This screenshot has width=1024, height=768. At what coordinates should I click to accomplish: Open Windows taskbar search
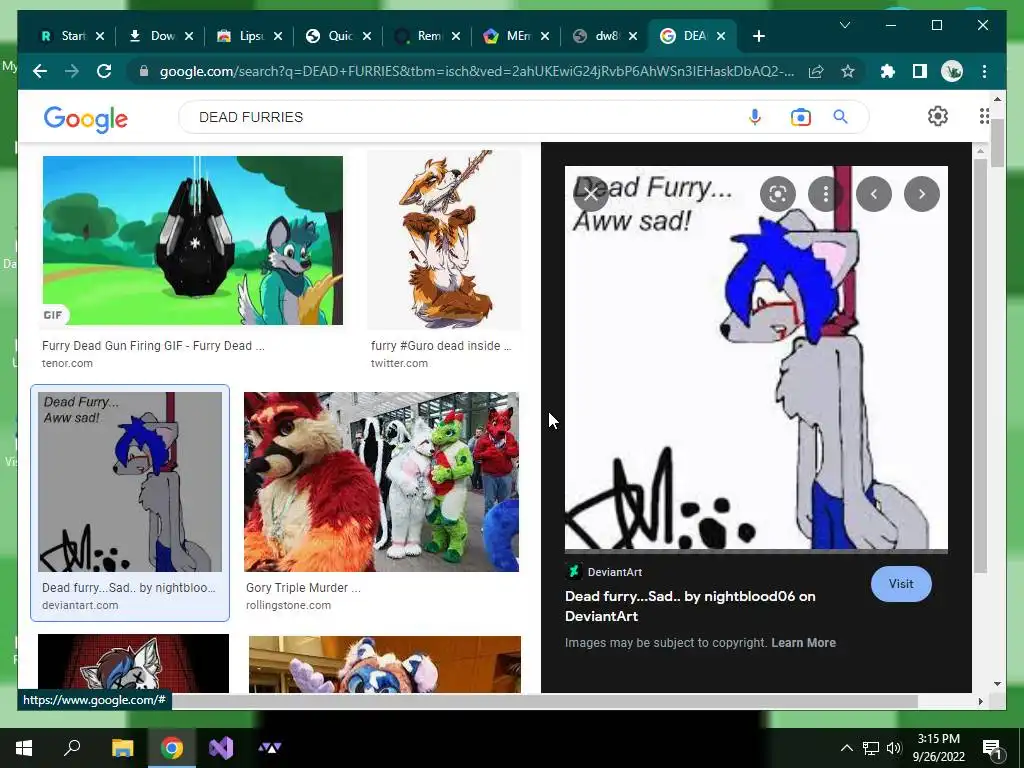tap(72, 748)
